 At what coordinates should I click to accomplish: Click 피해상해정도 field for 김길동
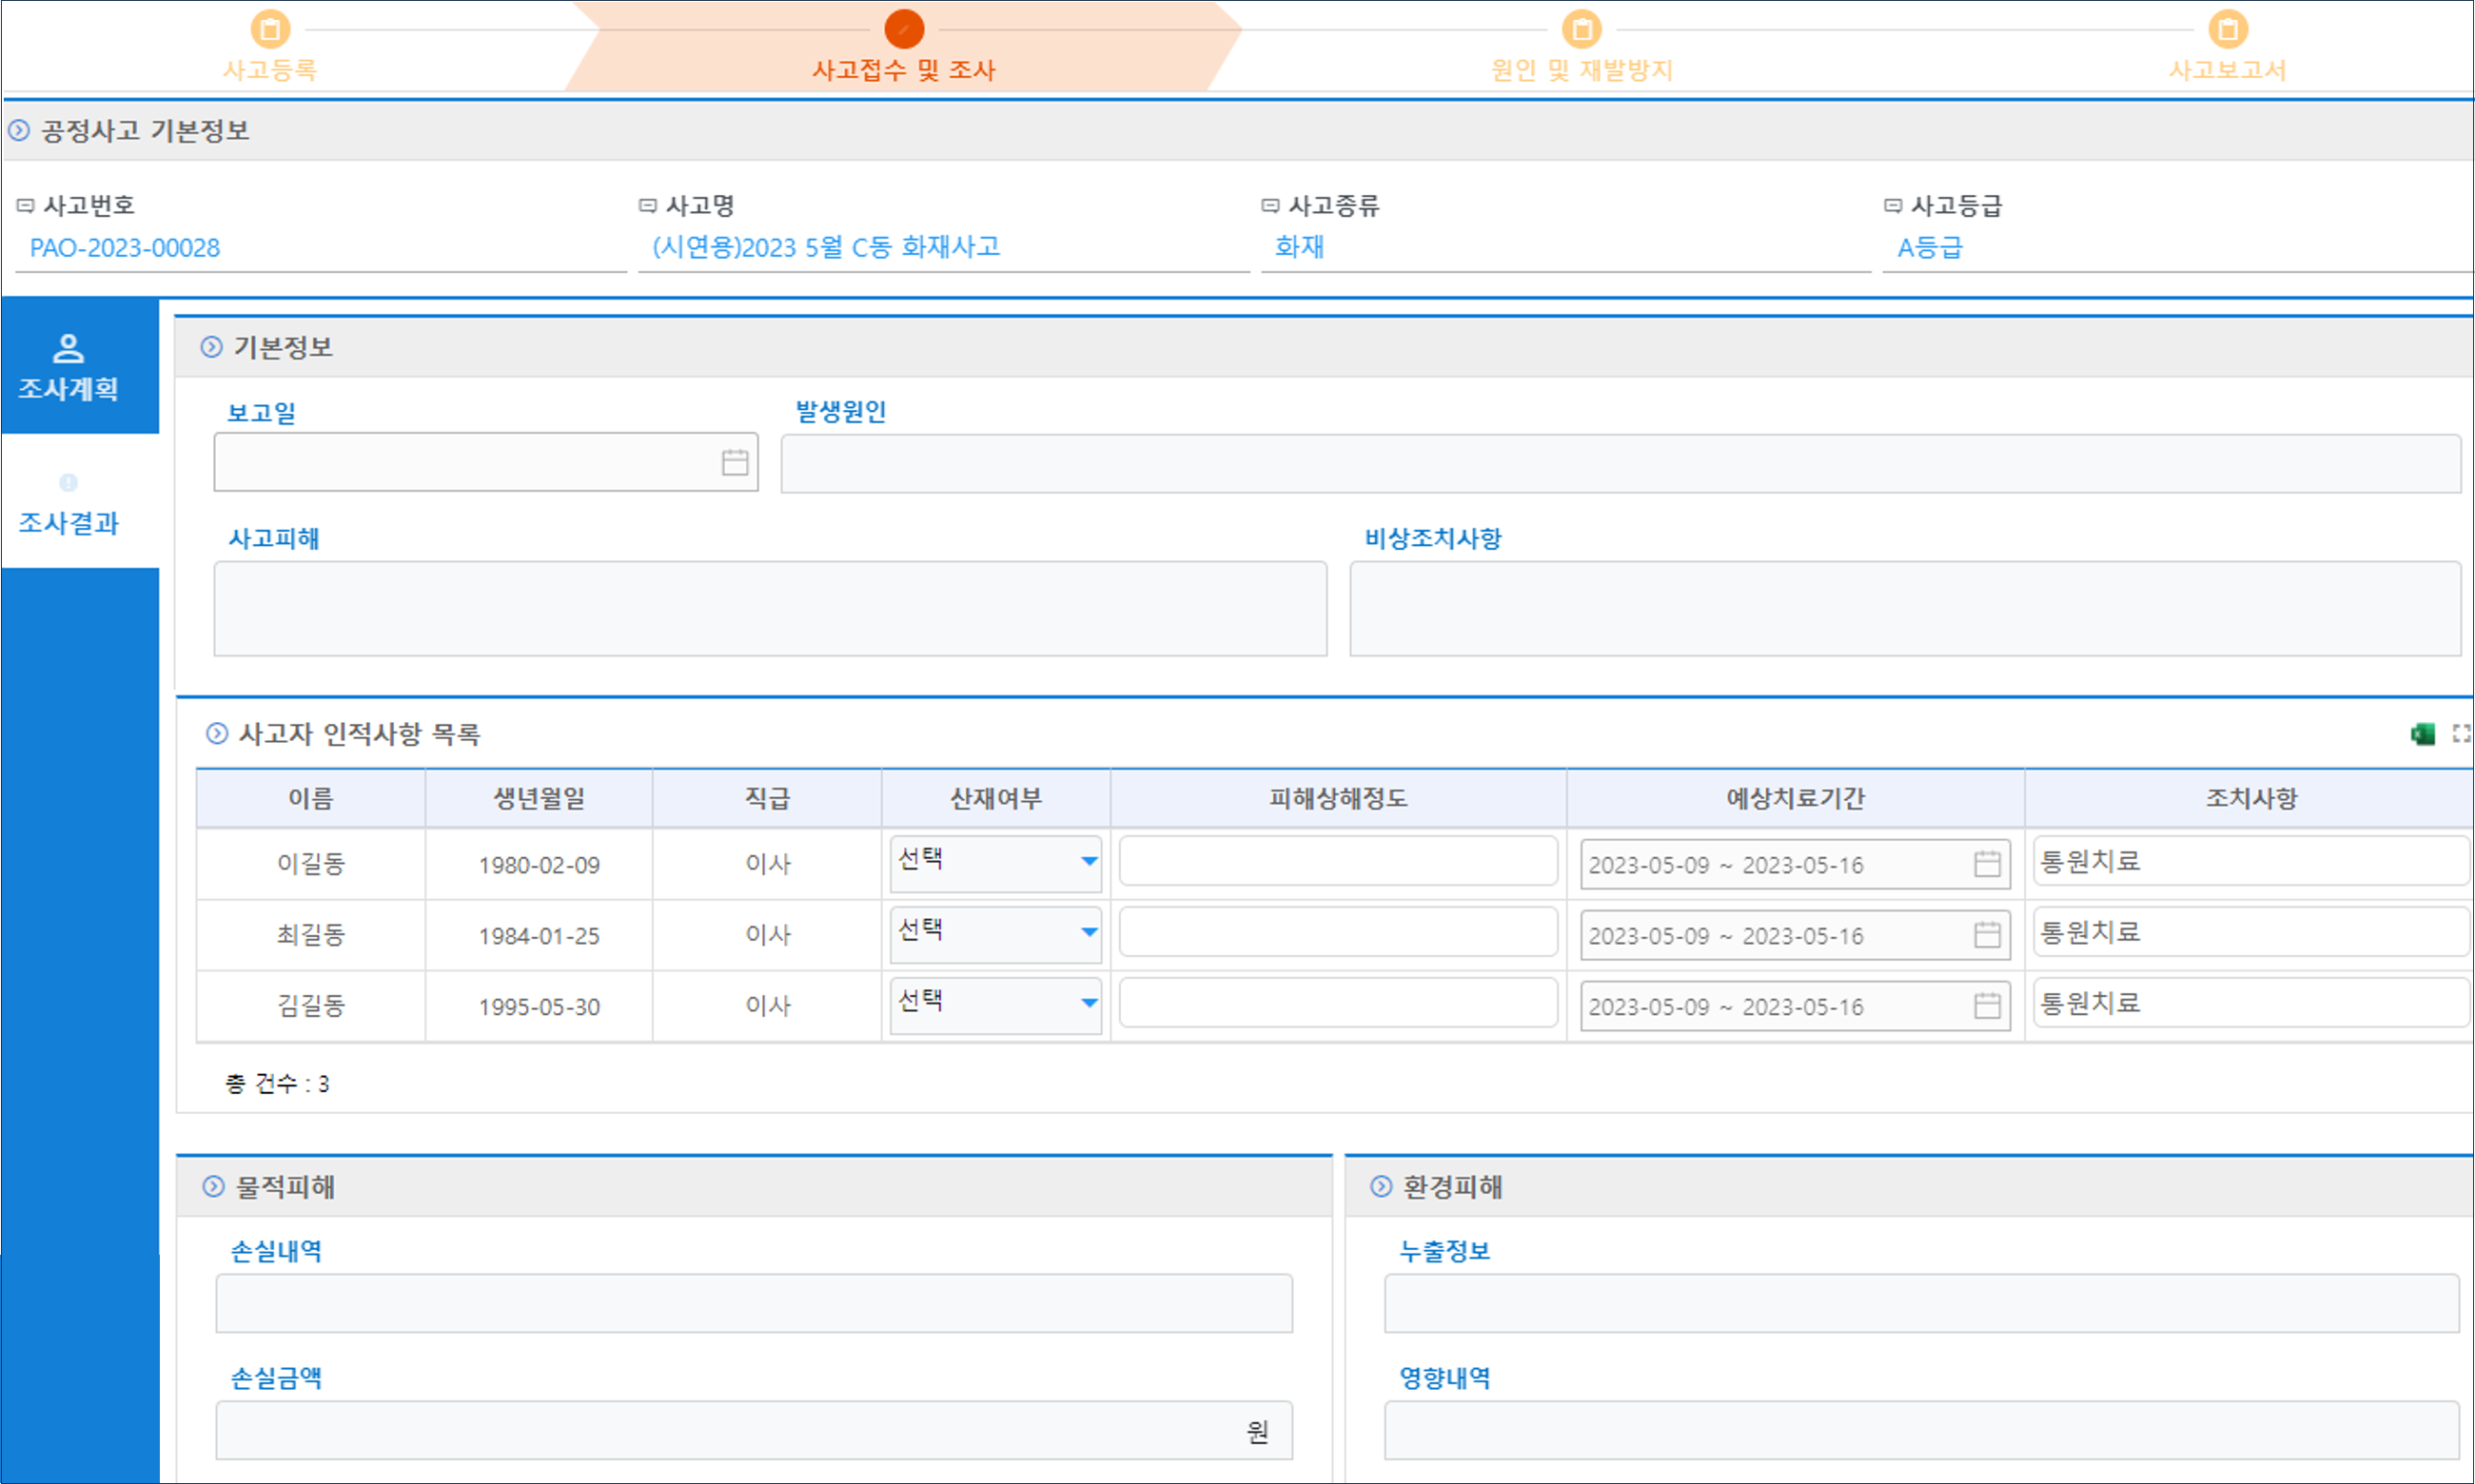pos(1338,1003)
